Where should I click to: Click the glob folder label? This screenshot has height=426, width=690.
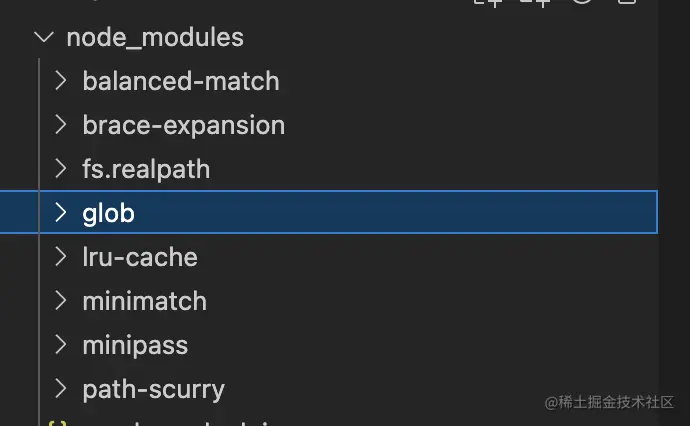point(108,213)
